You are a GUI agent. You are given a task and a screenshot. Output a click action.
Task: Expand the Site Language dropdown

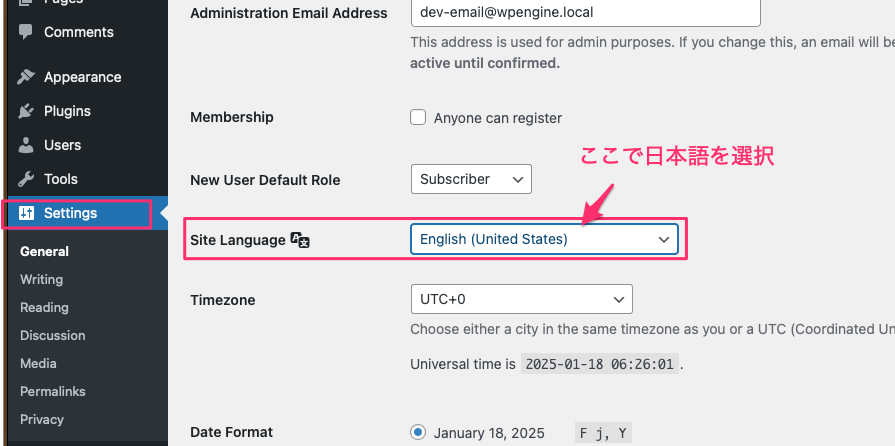tap(544, 239)
